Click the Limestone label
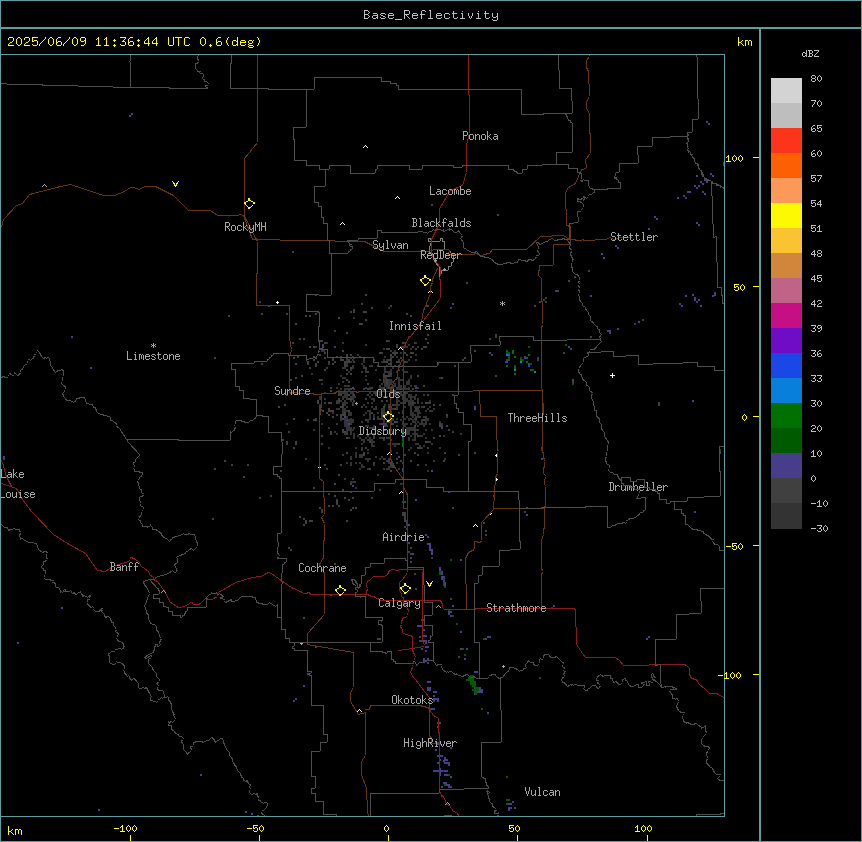862x842 pixels. (153, 356)
